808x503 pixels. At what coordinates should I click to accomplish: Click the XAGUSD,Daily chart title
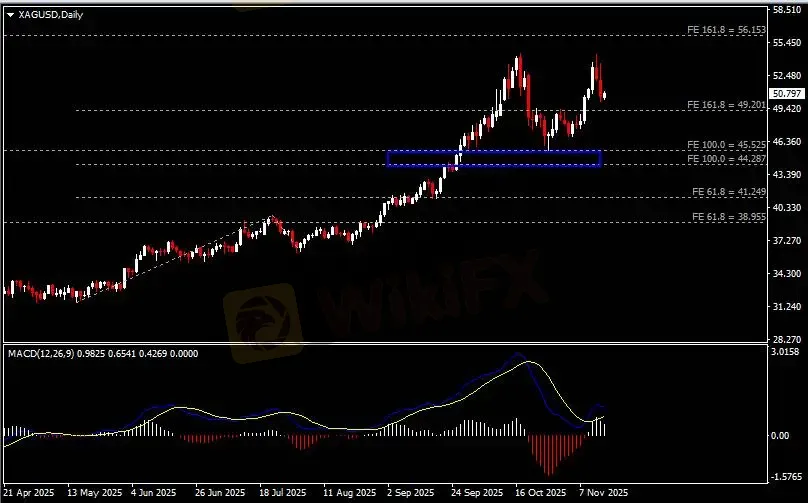pos(50,14)
